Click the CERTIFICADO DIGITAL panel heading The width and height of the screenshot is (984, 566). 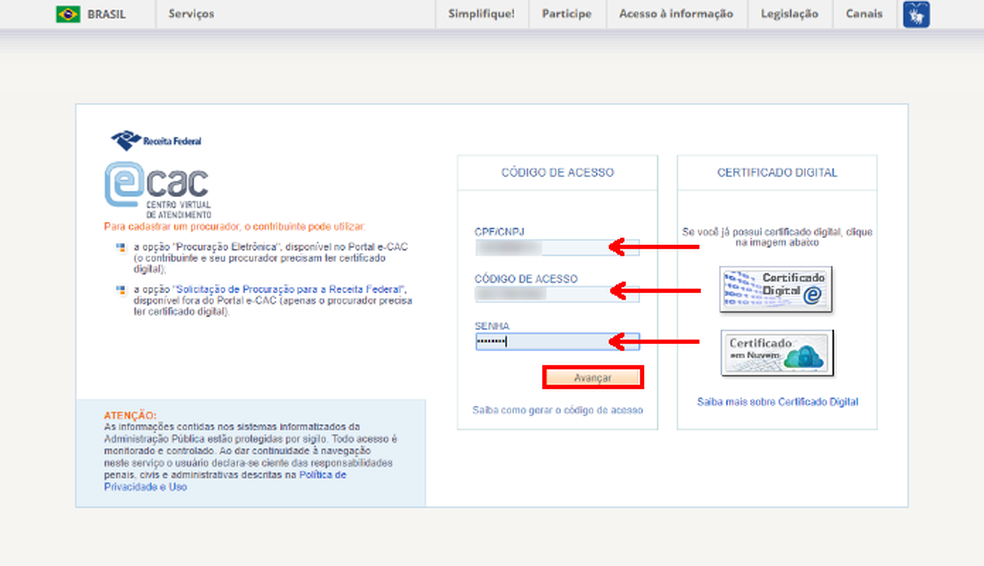(x=777, y=173)
